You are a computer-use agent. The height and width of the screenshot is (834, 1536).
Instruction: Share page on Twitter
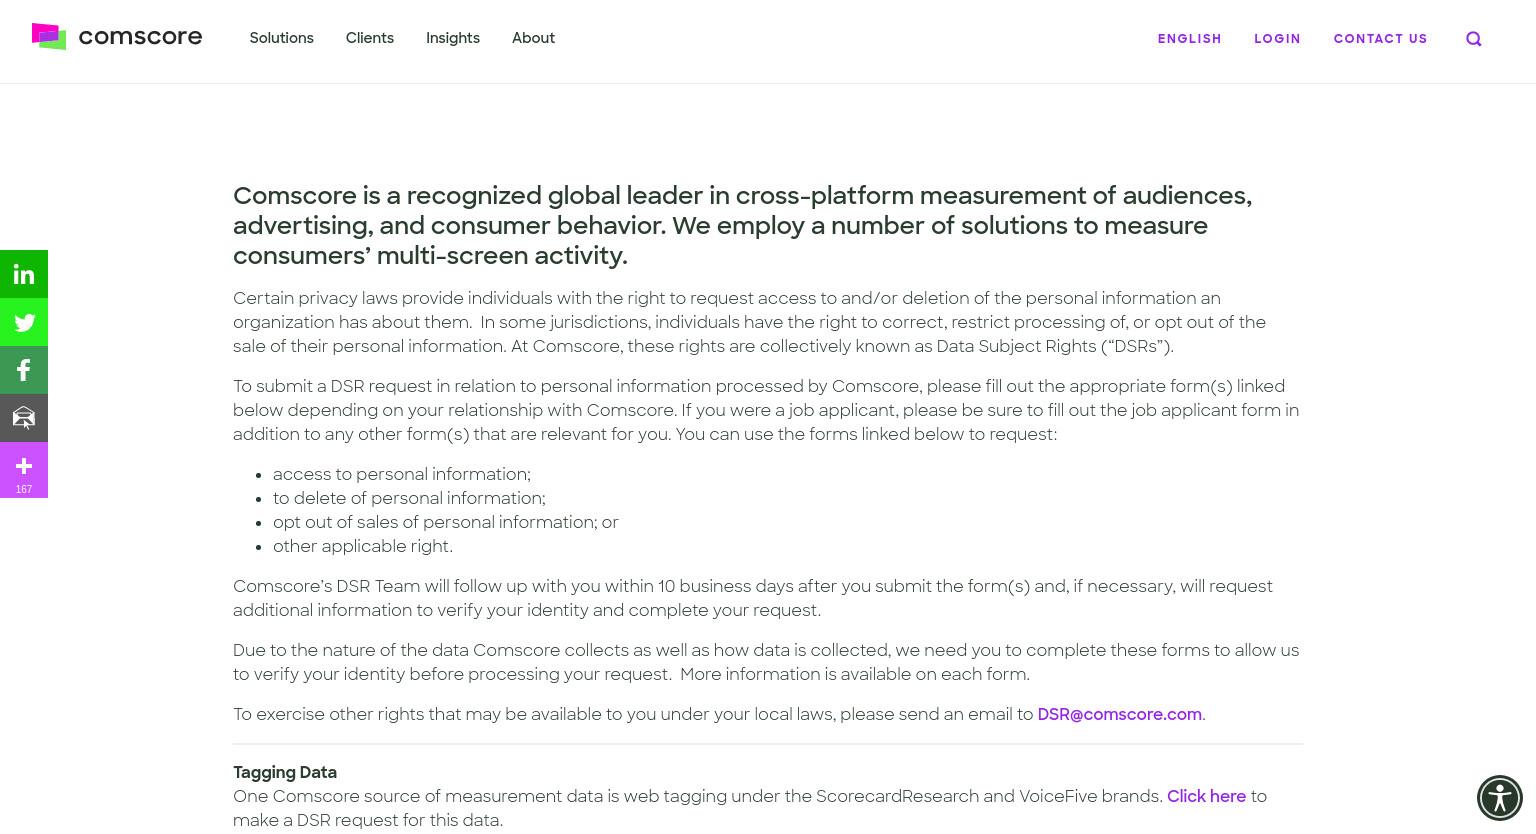(x=24, y=322)
